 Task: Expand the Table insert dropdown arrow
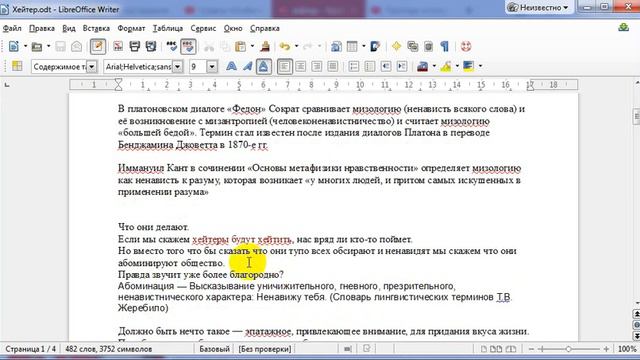coord(363,47)
